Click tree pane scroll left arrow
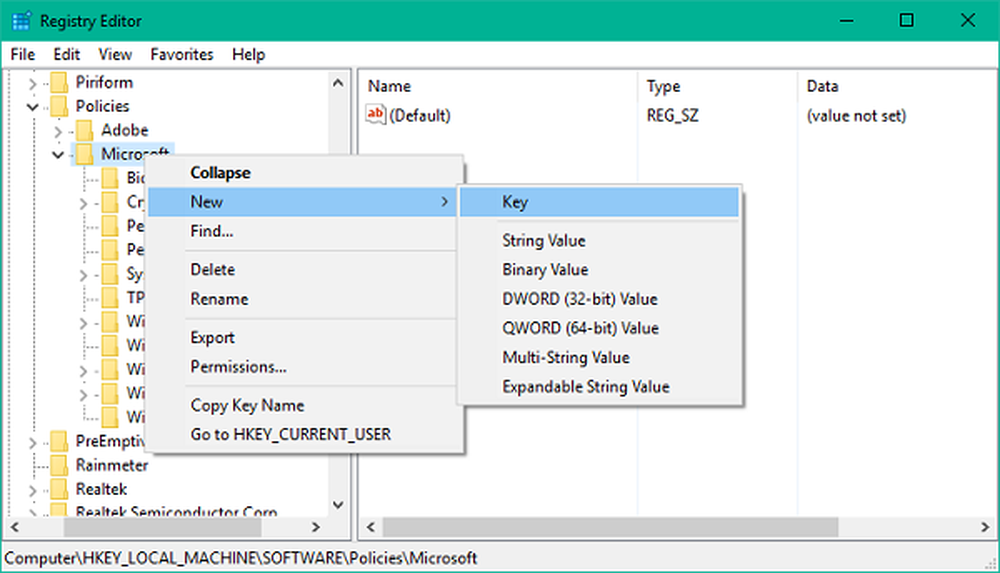Screen dimensions: 1000x573 click(15, 527)
